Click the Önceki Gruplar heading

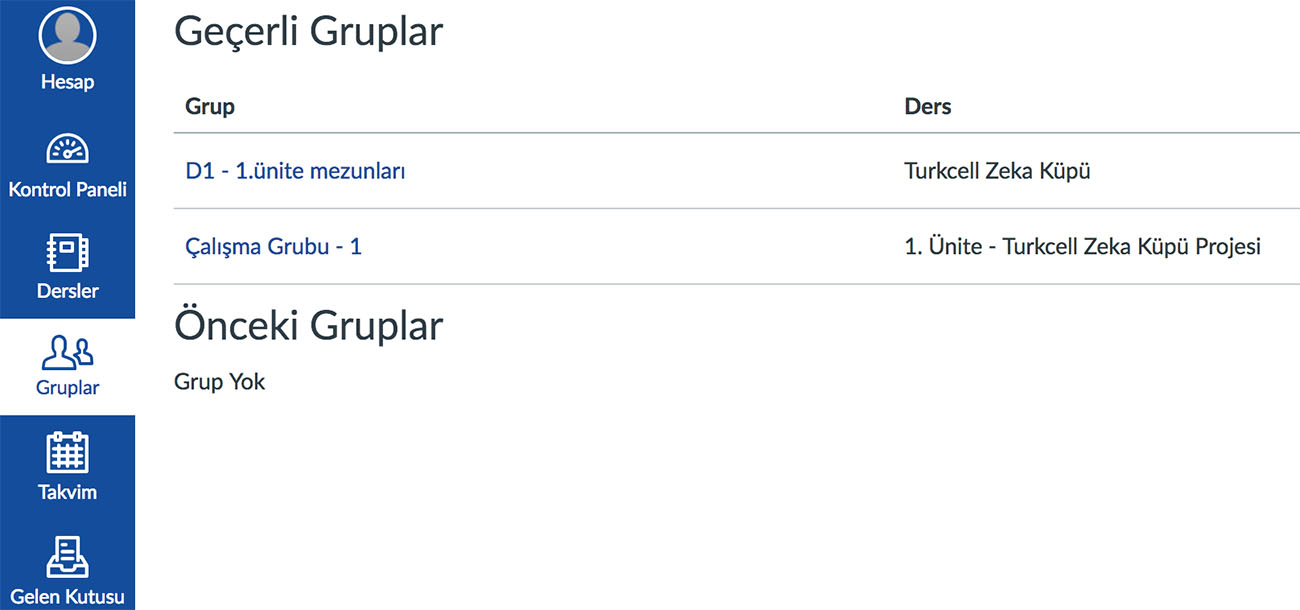(308, 326)
